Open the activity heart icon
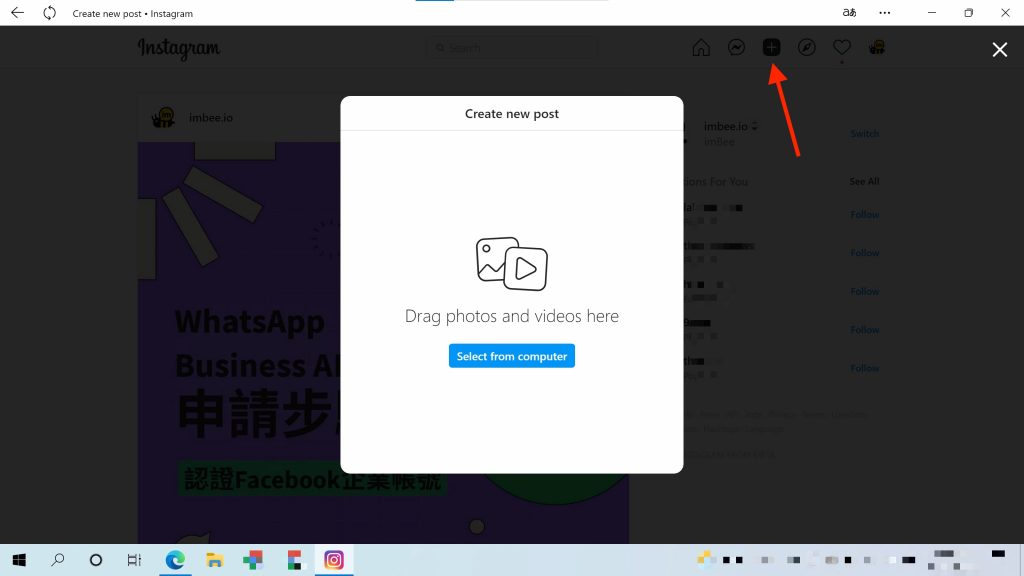1024x576 pixels. click(x=842, y=48)
